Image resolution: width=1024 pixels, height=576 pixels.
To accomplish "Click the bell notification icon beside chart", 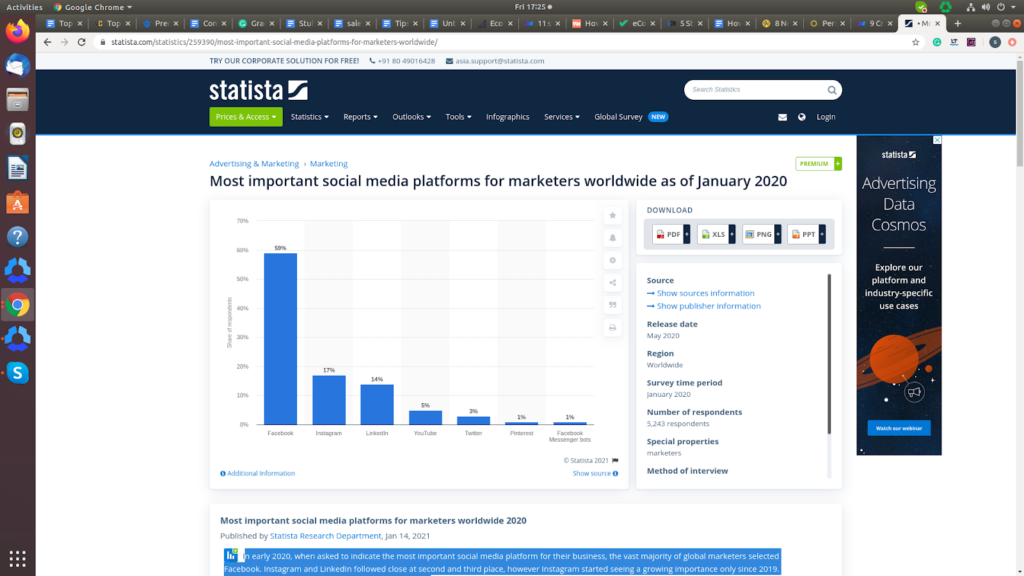I will [613, 238].
